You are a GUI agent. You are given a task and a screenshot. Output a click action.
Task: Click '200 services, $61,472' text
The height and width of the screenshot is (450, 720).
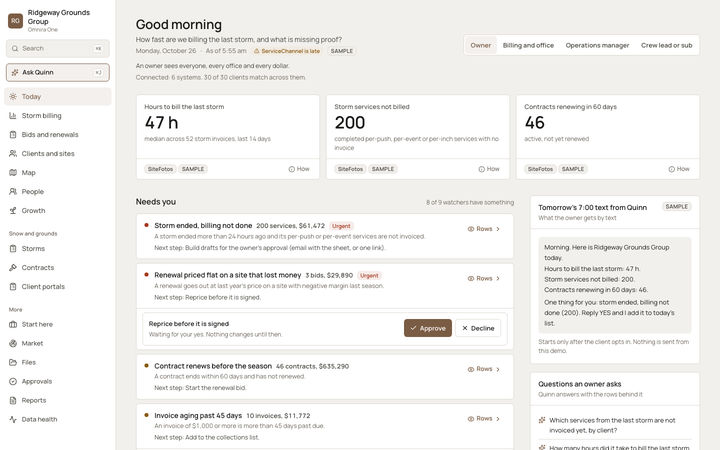[x=290, y=226]
